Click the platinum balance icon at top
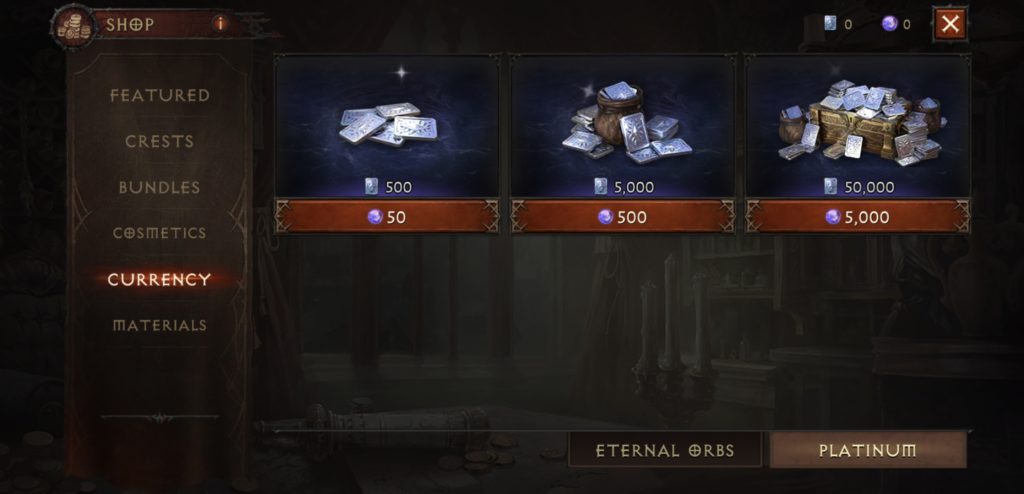Screen dimensions: 1024x494 point(830,24)
